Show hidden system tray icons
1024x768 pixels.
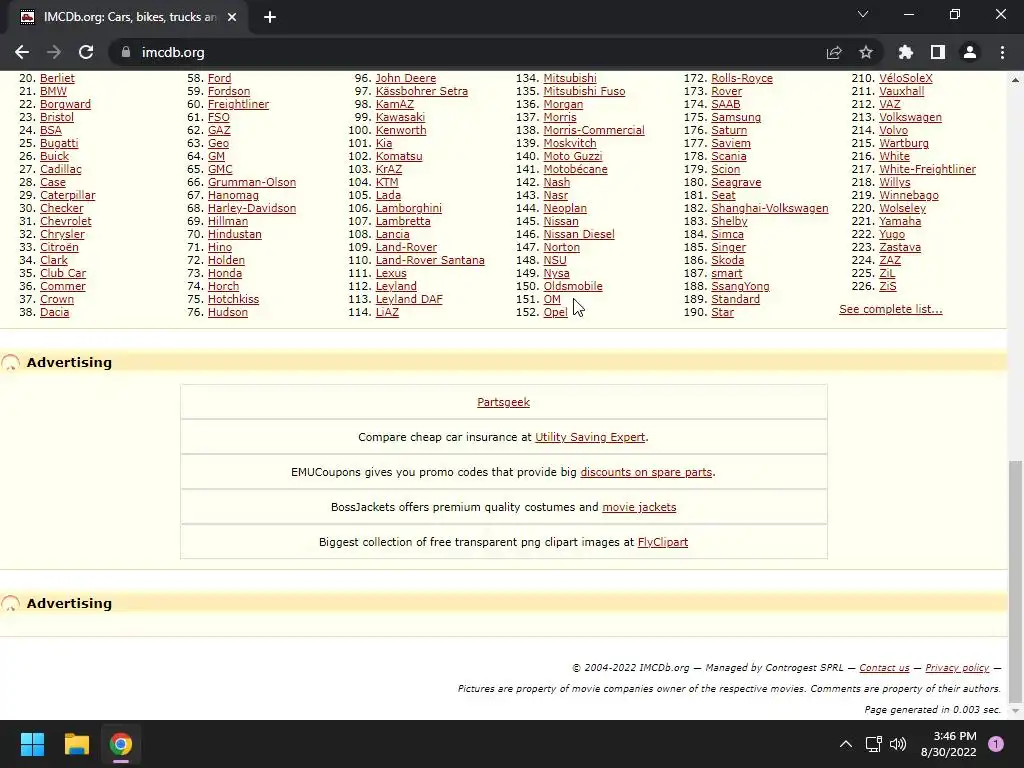click(x=846, y=744)
